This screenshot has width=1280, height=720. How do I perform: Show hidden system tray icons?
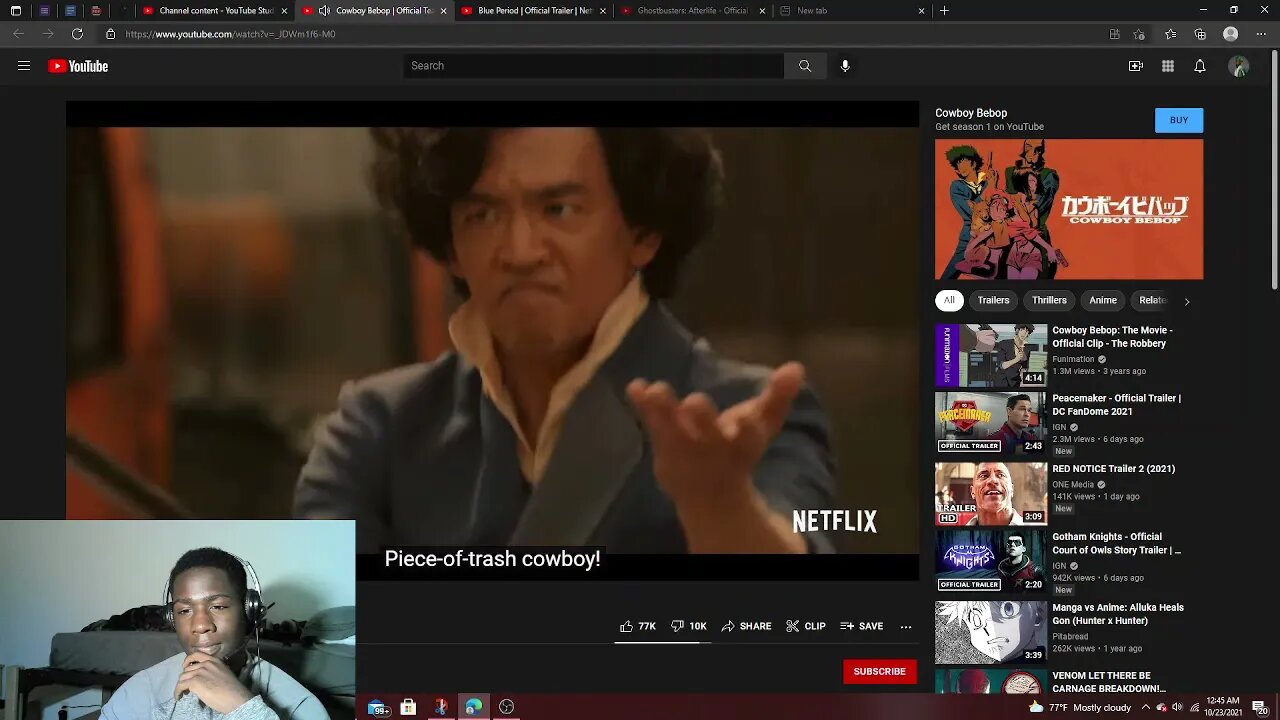pos(1146,708)
